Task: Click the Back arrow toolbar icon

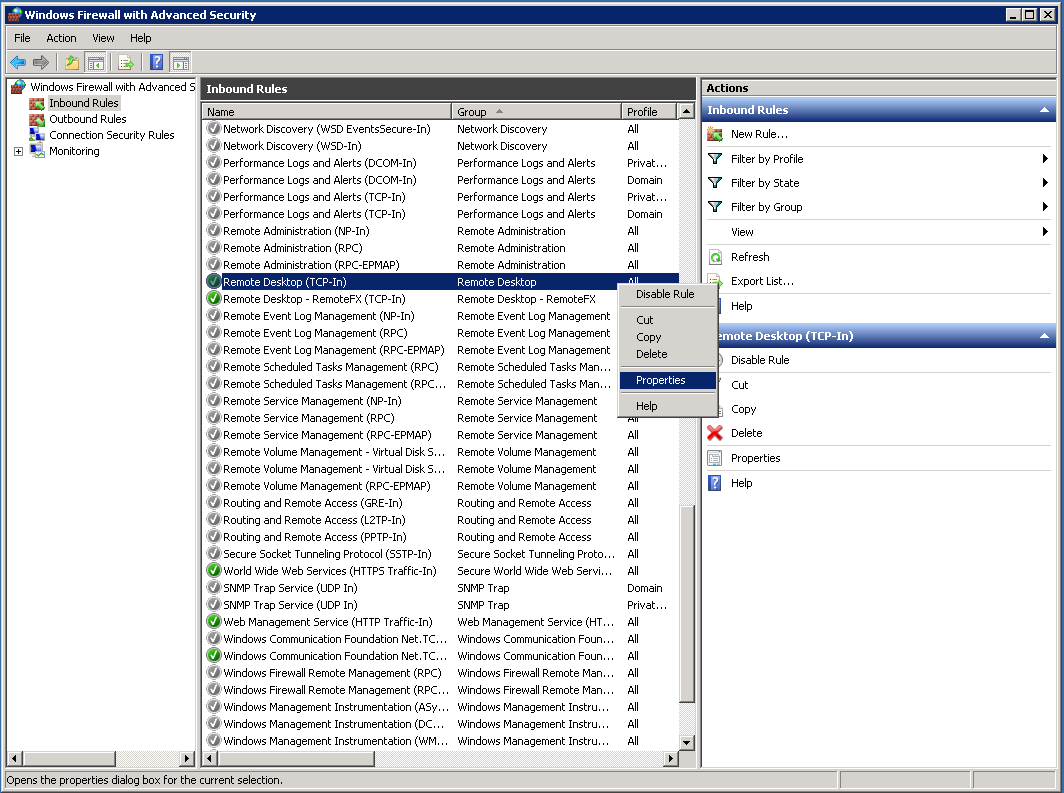Action: (18, 62)
